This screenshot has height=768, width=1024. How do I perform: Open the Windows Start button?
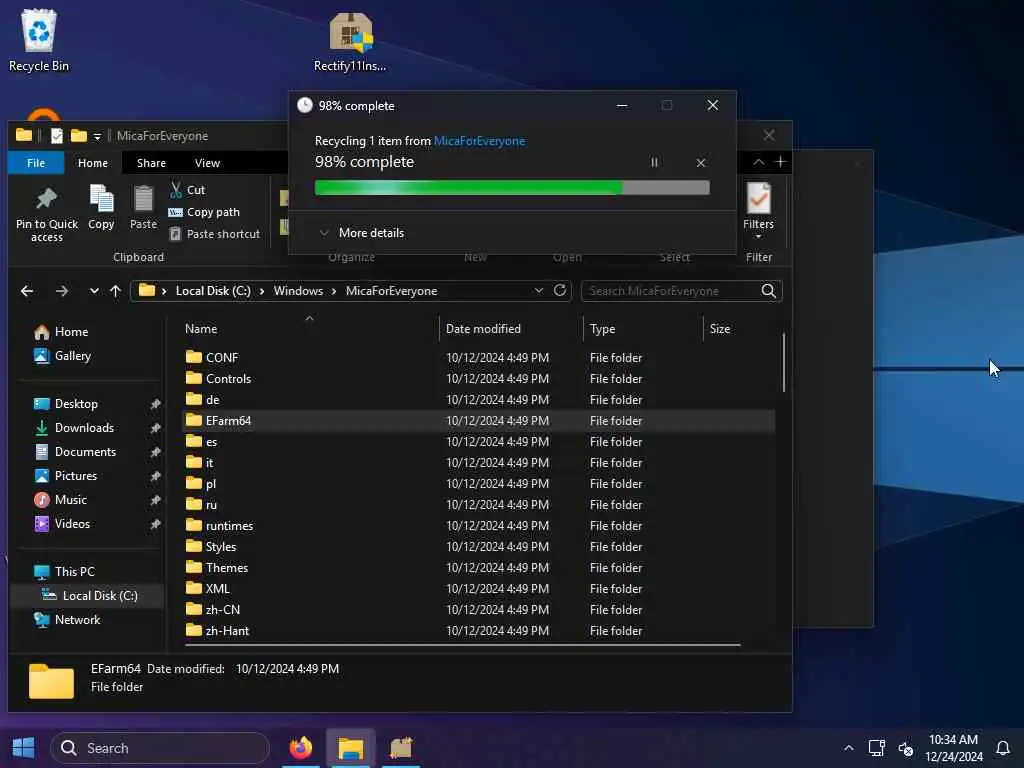tap(24, 748)
